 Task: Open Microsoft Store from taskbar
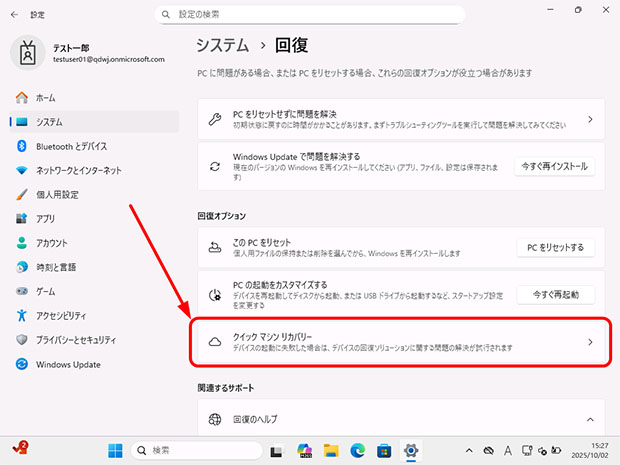pyautogui.click(x=384, y=450)
